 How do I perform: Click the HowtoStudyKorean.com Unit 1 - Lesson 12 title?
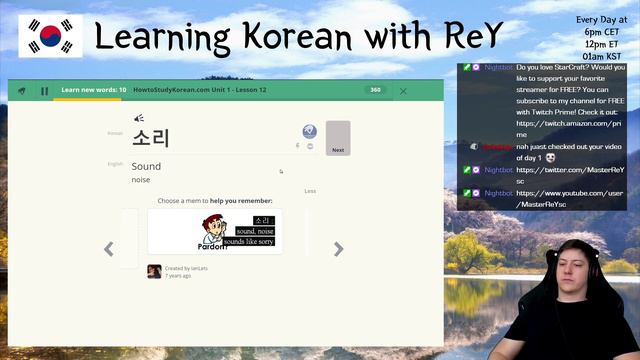[x=200, y=90]
